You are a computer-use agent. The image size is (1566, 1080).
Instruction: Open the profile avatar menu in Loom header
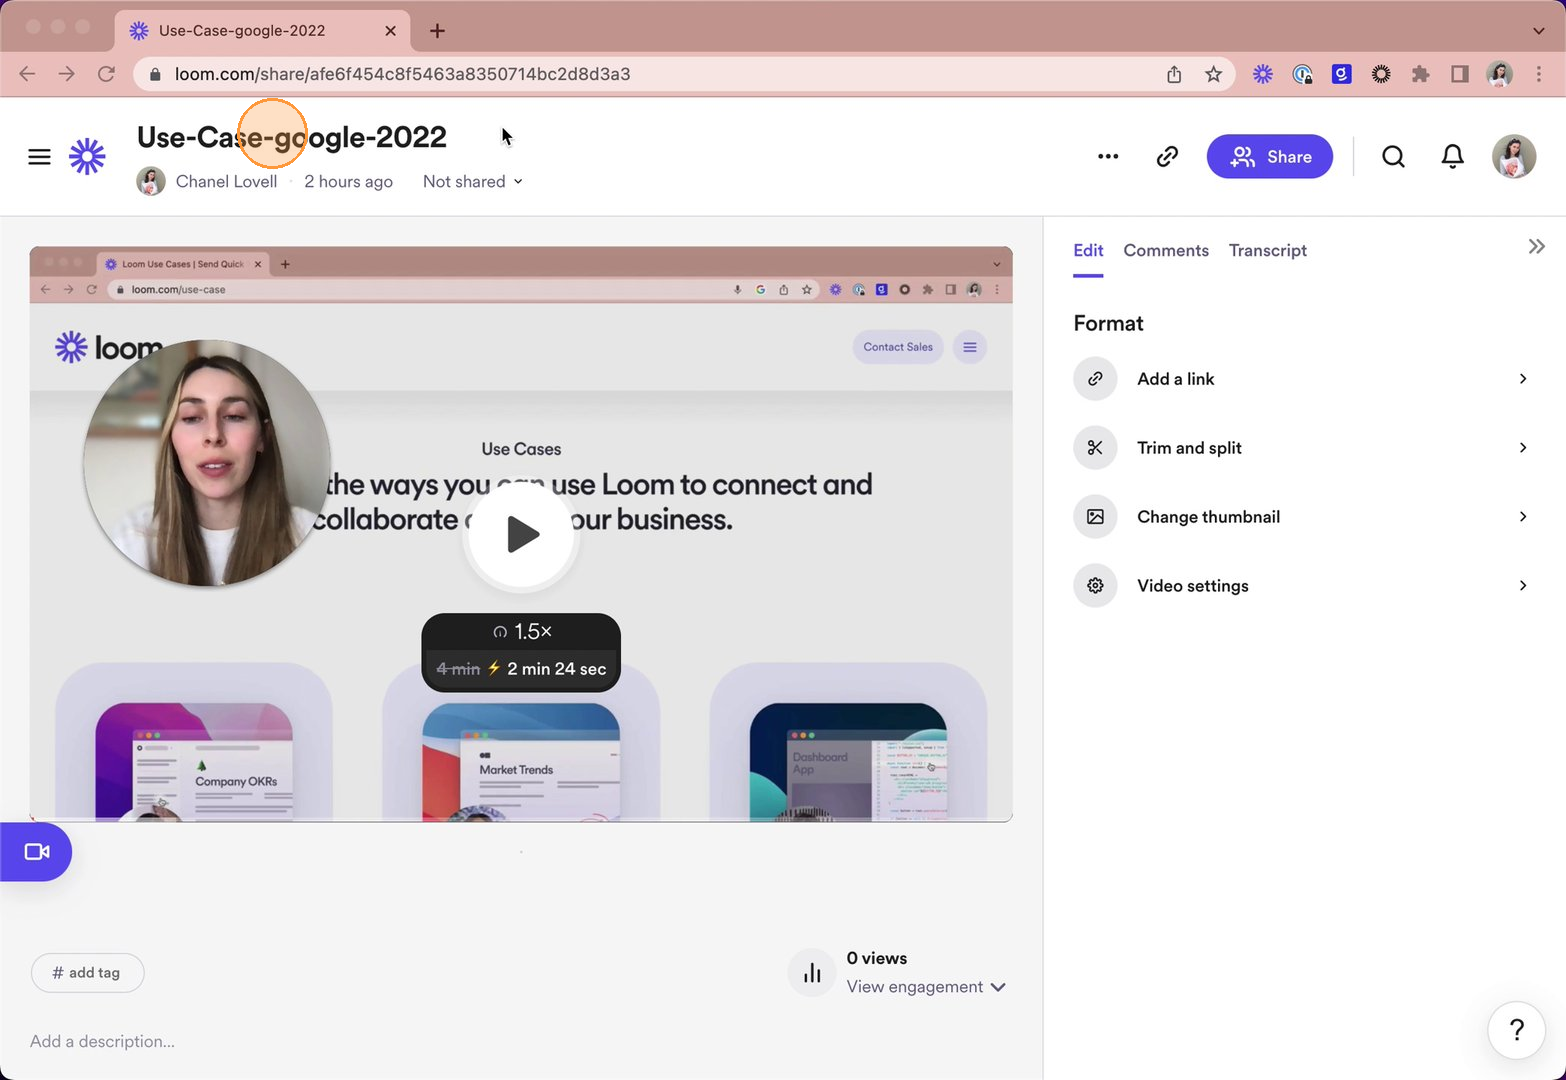coord(1514,156)
